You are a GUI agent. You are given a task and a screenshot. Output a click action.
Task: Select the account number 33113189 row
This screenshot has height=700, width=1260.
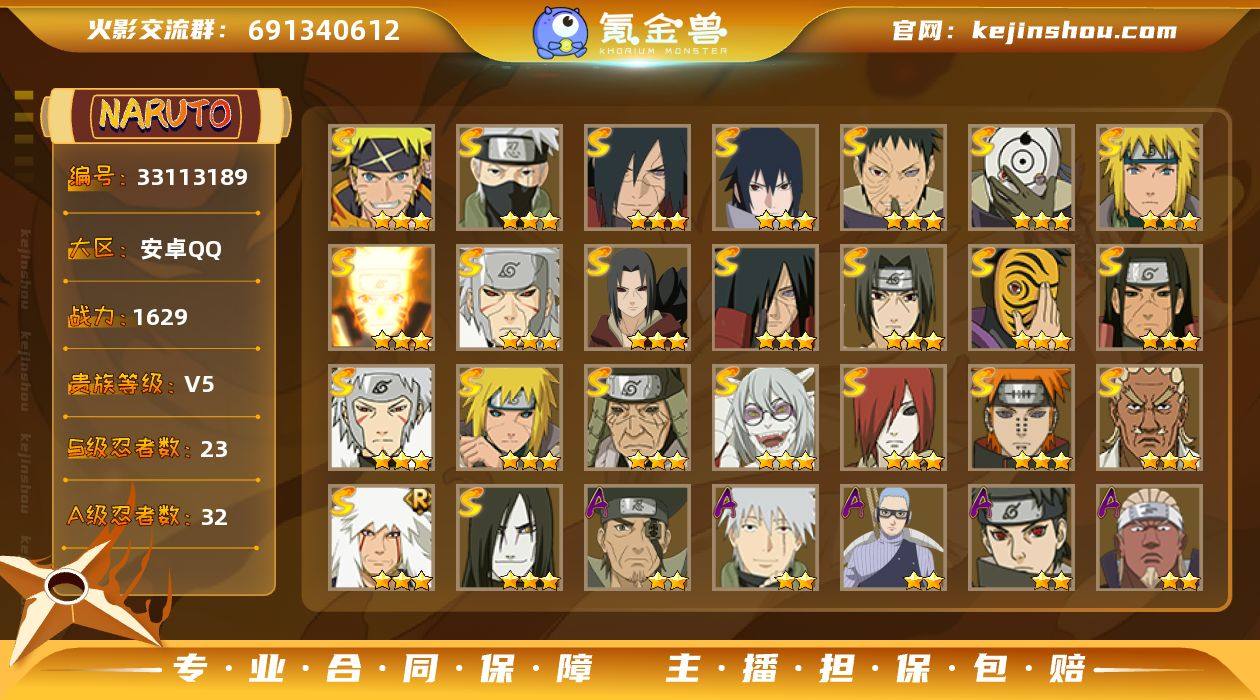pyautogui.click(x=158, y=178)
